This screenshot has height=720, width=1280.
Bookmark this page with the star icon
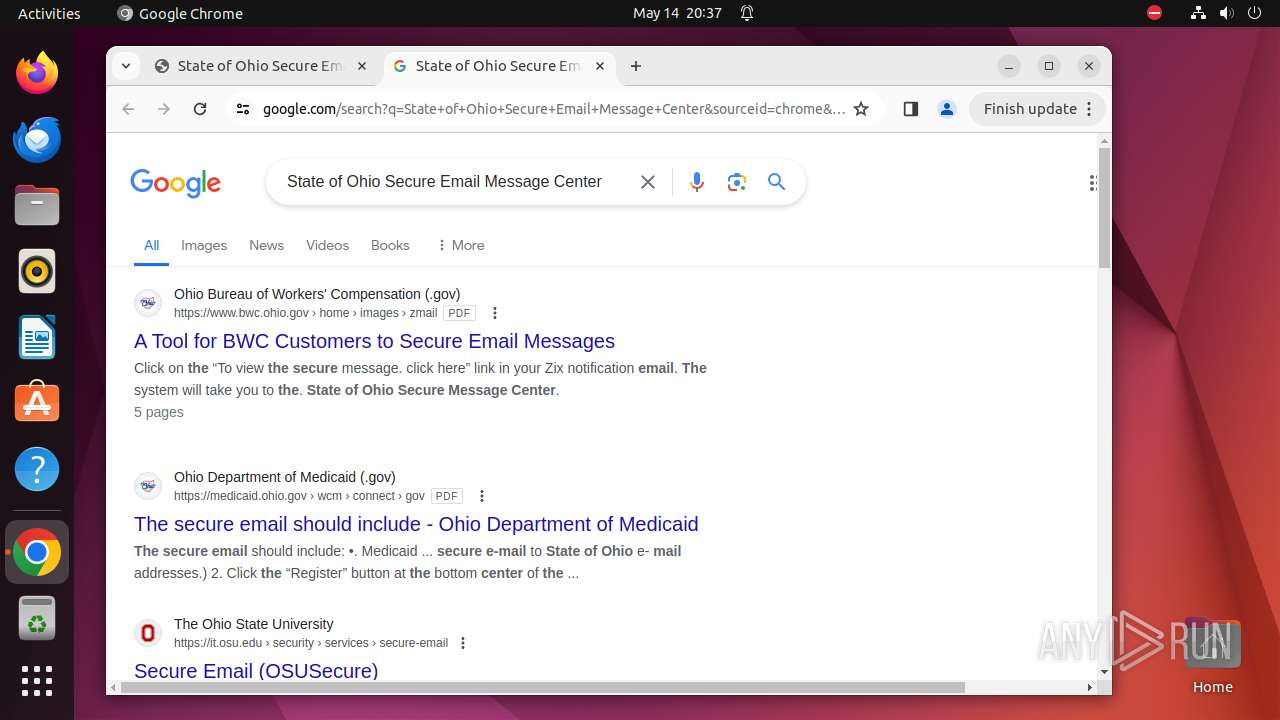click(861, 109)
